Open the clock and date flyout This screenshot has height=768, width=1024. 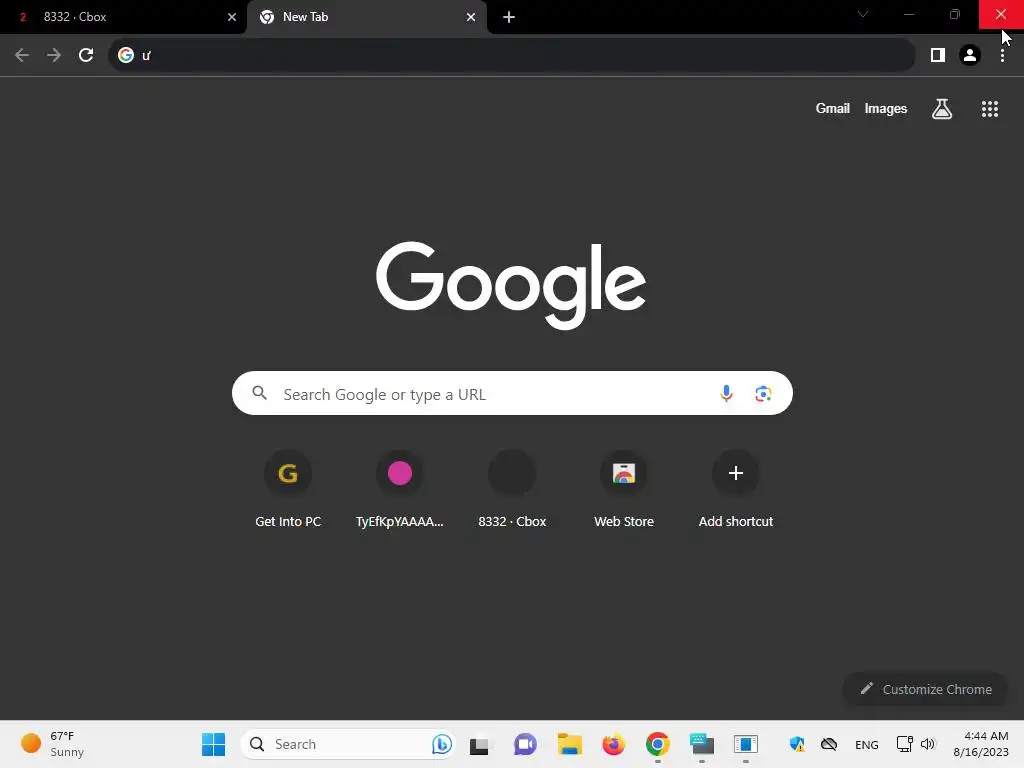click(981, 744)
